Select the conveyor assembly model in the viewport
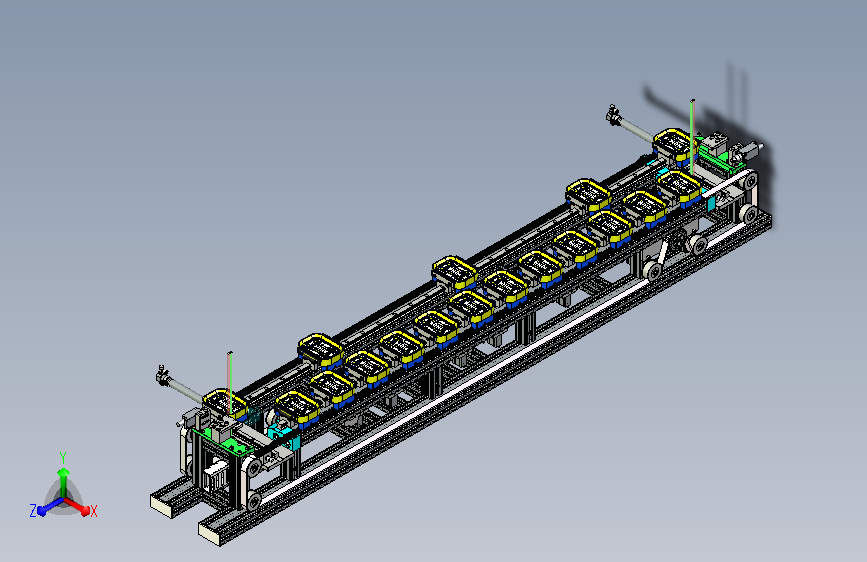The height and width of the screenshot is (562, 867). pyautogui.click(x=462, y=323)
